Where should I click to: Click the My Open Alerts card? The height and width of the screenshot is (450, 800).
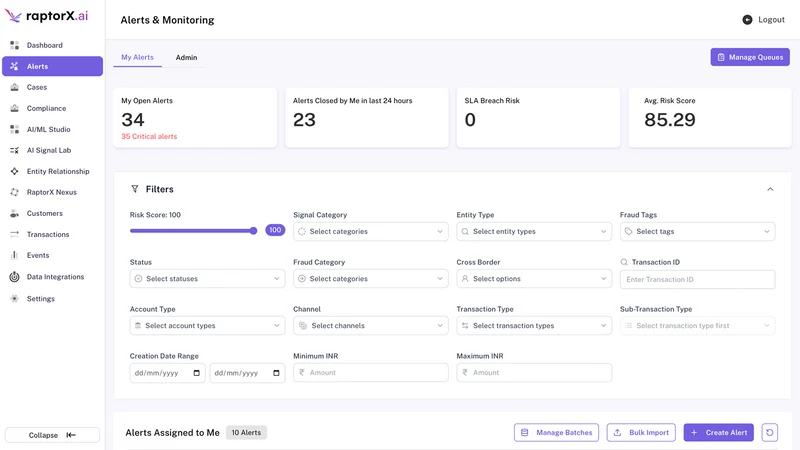pos(195,118)
